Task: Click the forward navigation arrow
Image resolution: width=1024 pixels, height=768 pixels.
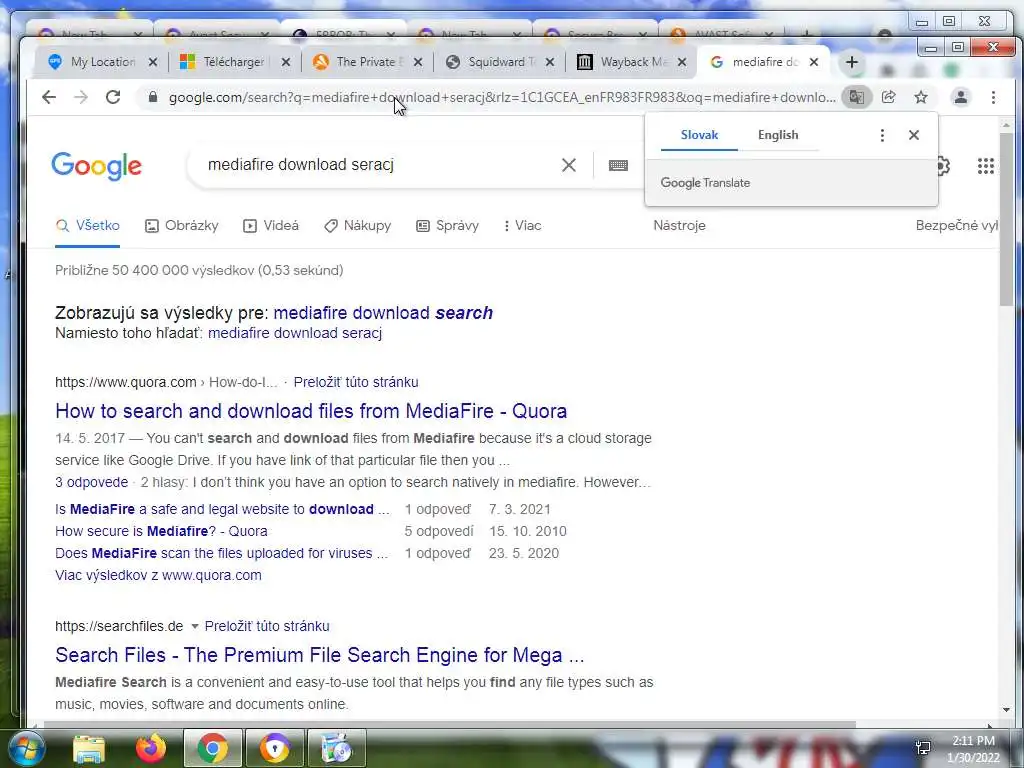Action: click(x=81, y=97)
